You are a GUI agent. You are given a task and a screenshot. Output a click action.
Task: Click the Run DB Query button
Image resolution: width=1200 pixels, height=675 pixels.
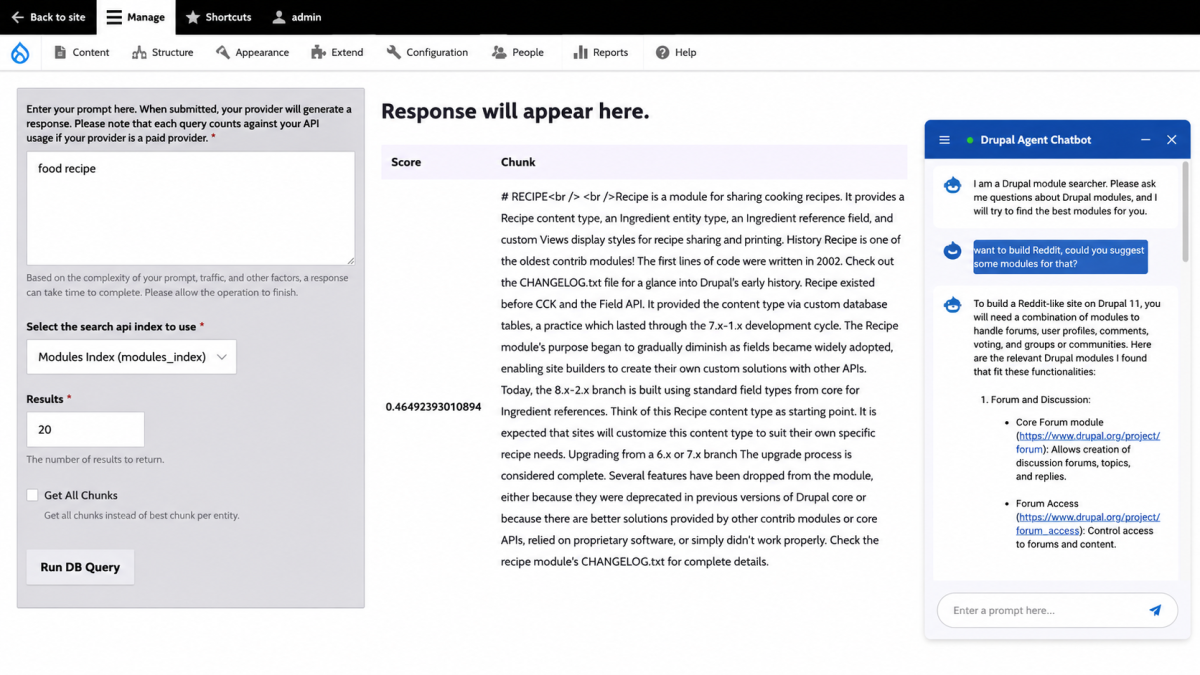(x=80, y=567)
